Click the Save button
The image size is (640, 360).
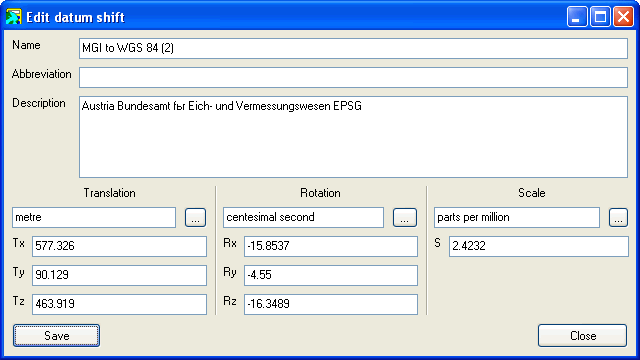(x=56, y=336)
